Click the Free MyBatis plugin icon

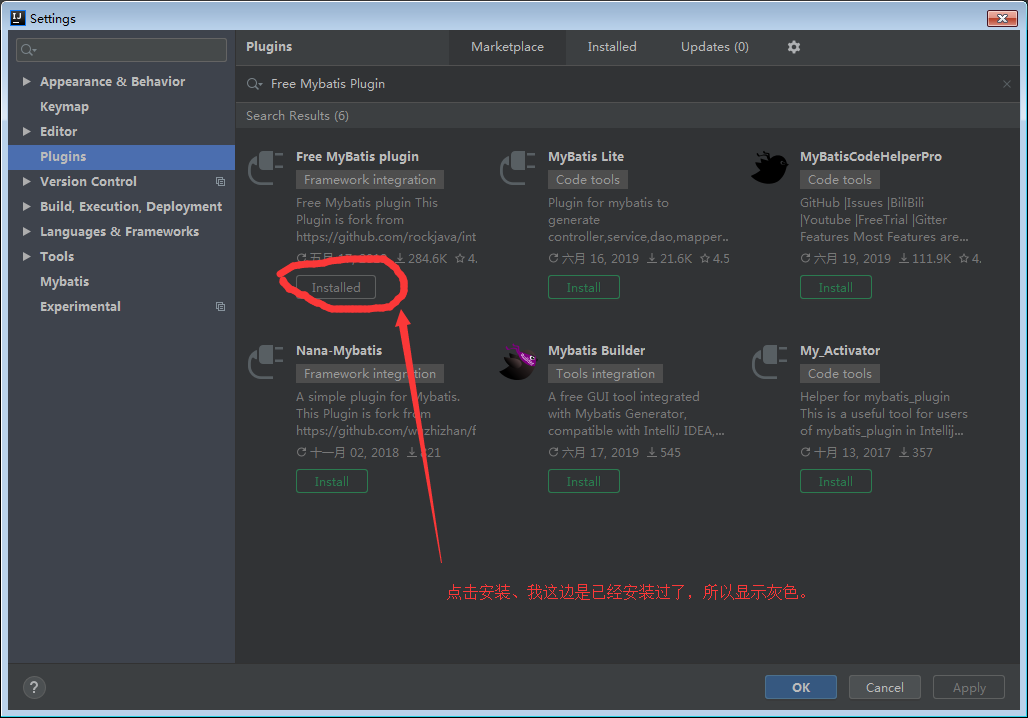266,167
